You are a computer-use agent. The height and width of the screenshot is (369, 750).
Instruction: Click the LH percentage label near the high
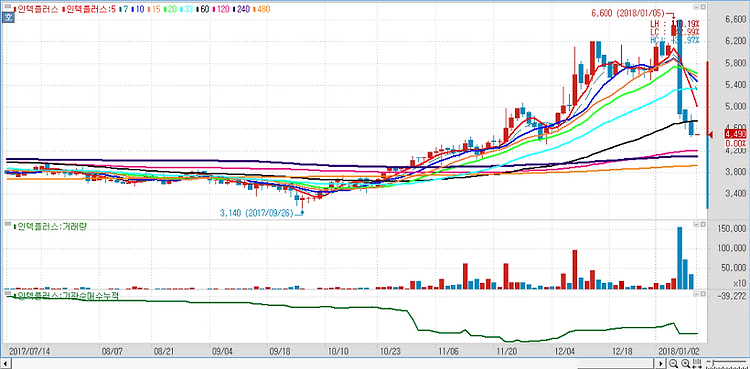(x=674, y=23)
